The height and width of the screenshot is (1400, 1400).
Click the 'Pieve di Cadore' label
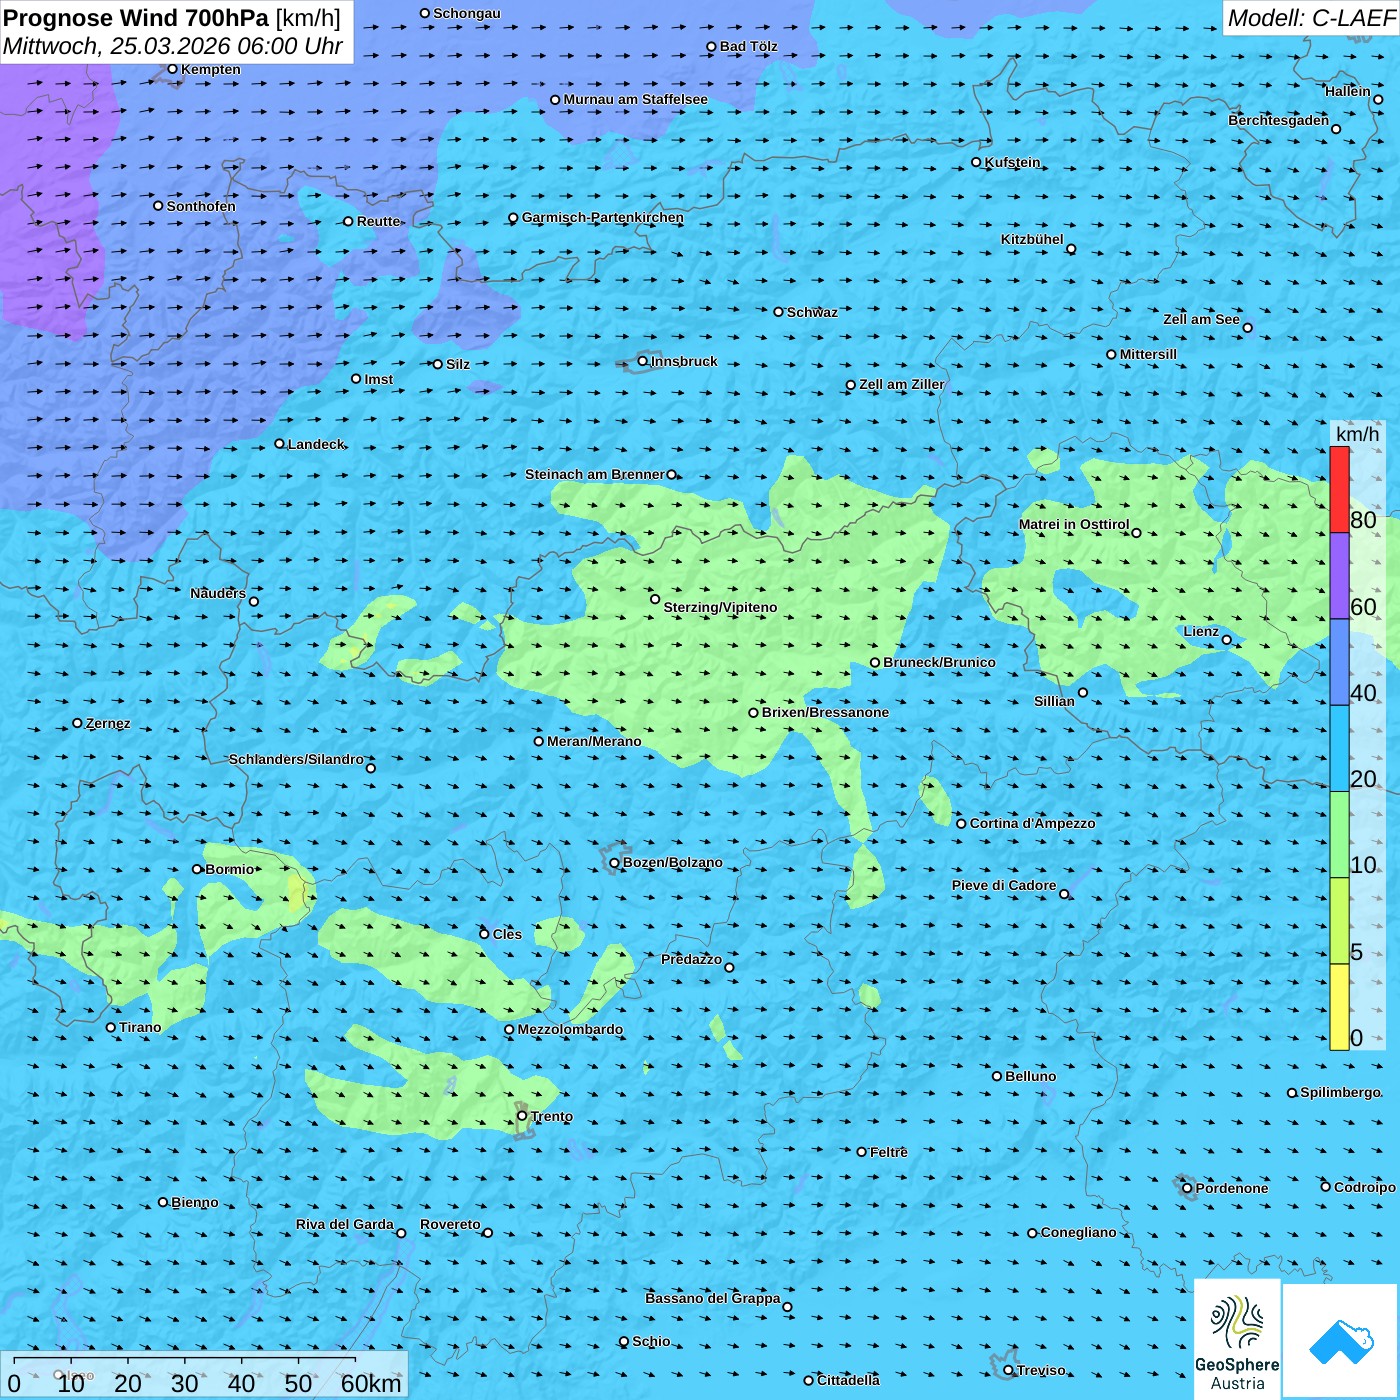(x=1004, y=885)
